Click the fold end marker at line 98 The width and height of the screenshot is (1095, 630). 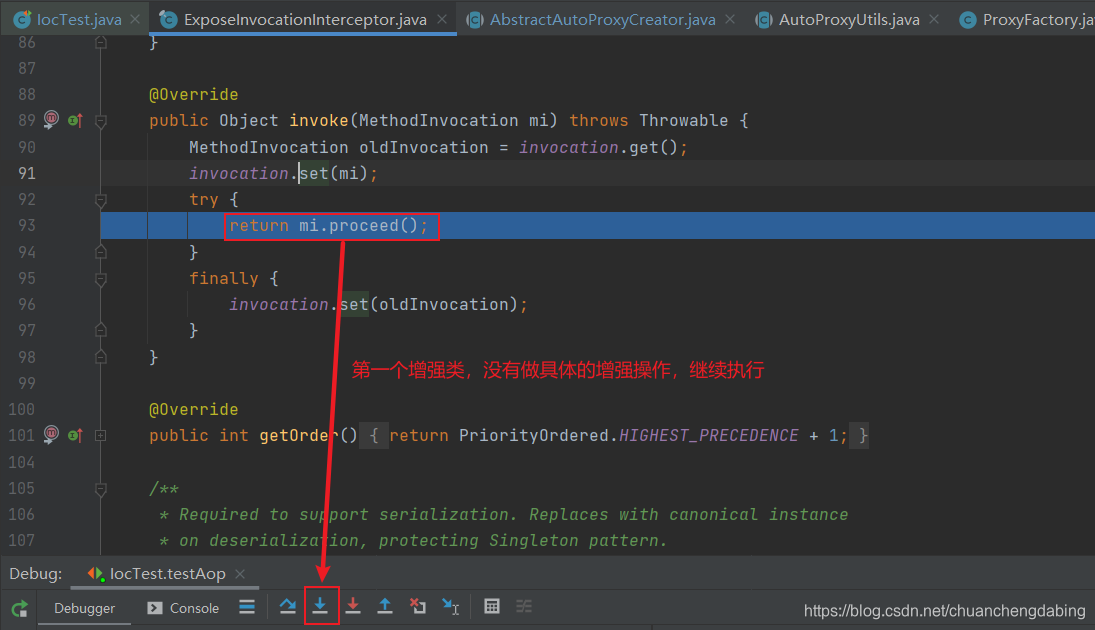point(101,357)
